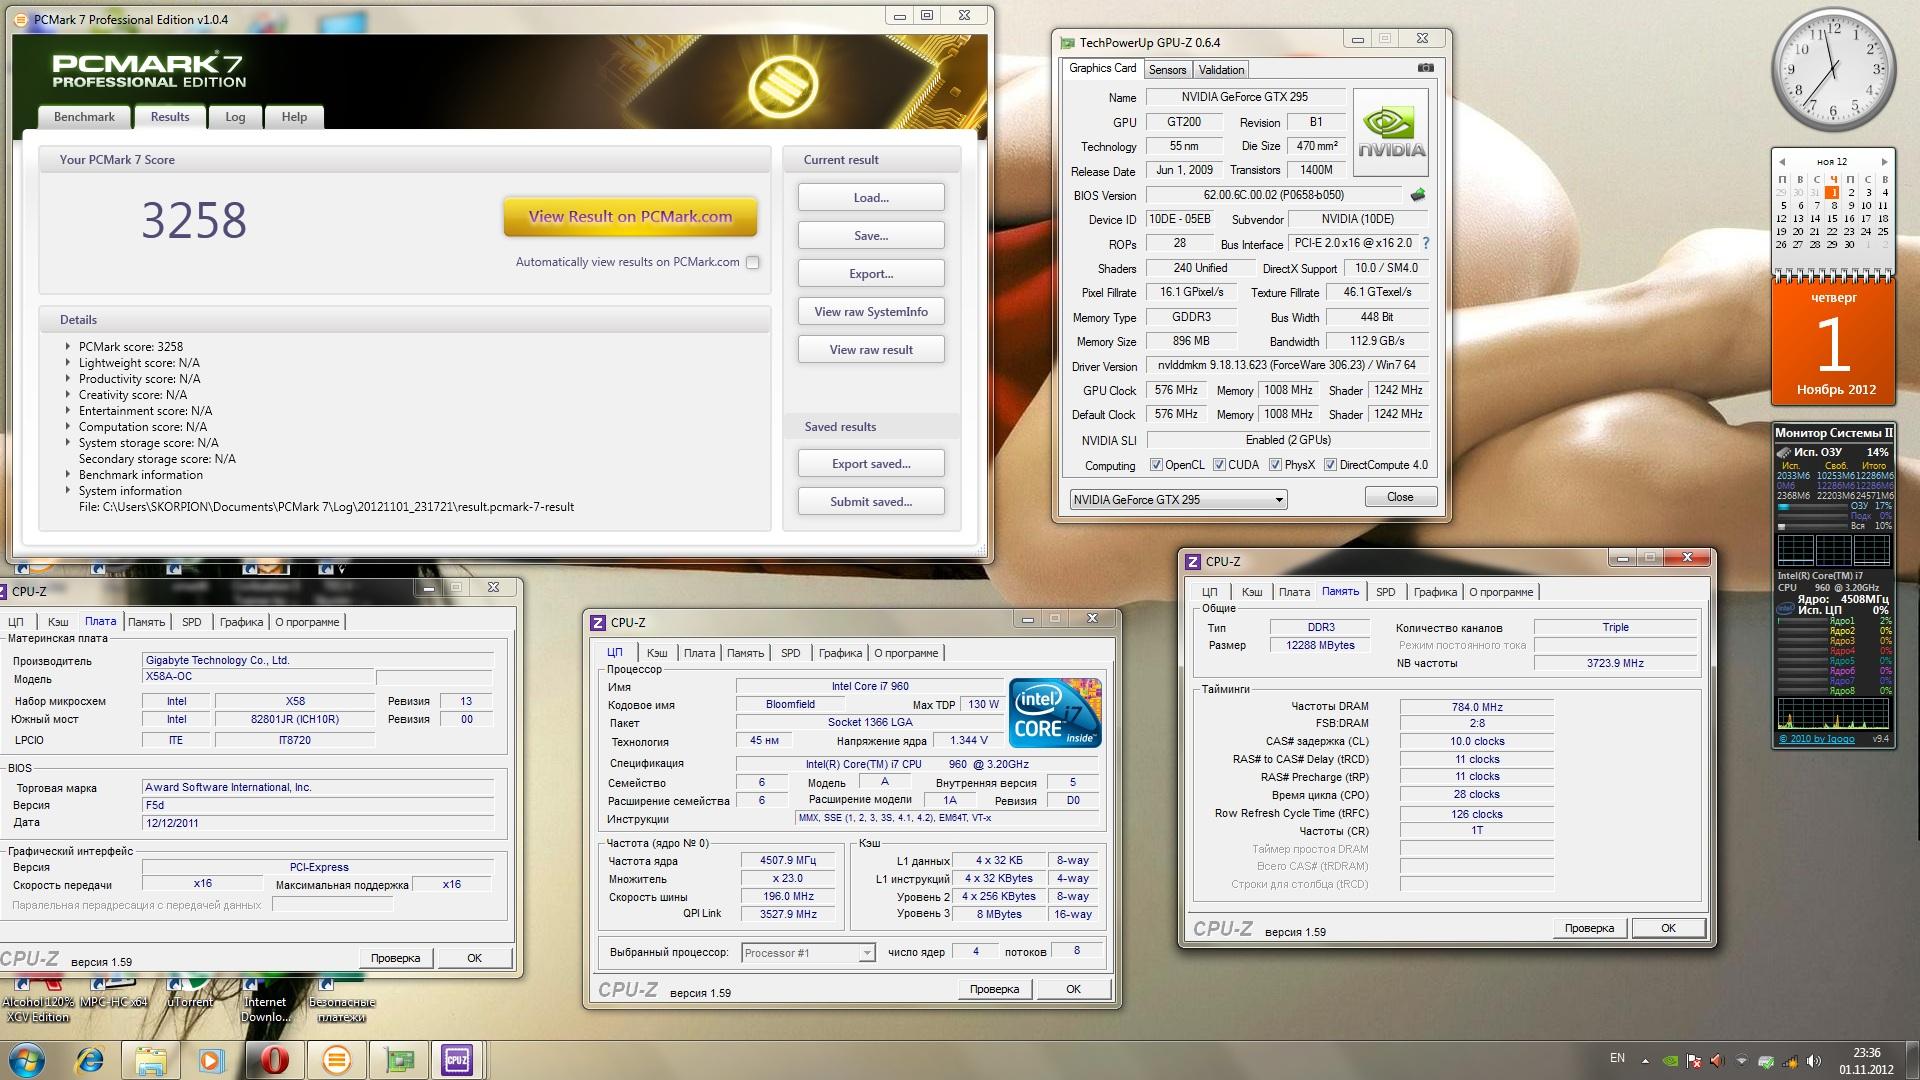Click the taskbar clock showing 23:36
The image size is (1920, 1080).
(x=1866, y=1060)
